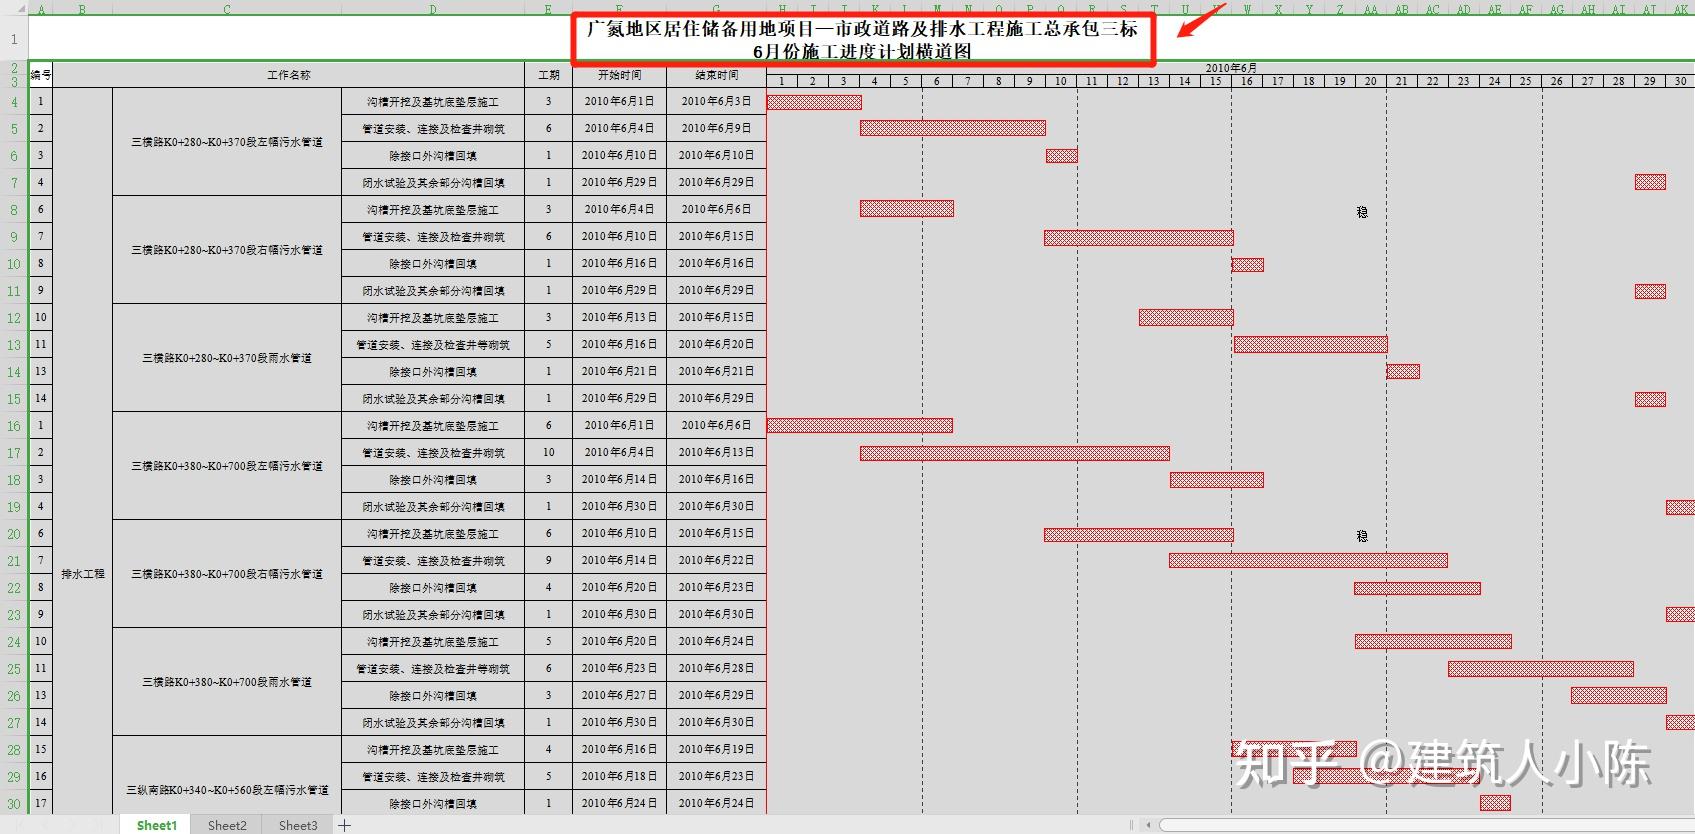Select 三横路K0+280~K0+370段左幅污水管道 cell

click(x=227, y=142)
